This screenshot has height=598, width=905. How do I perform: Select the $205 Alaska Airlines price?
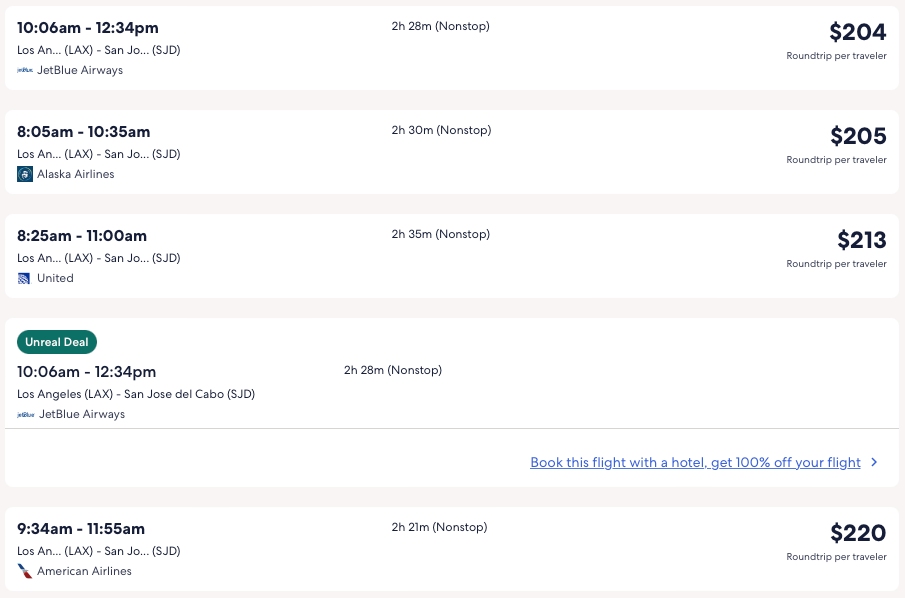pyautogui.click(x=858, y=136)
